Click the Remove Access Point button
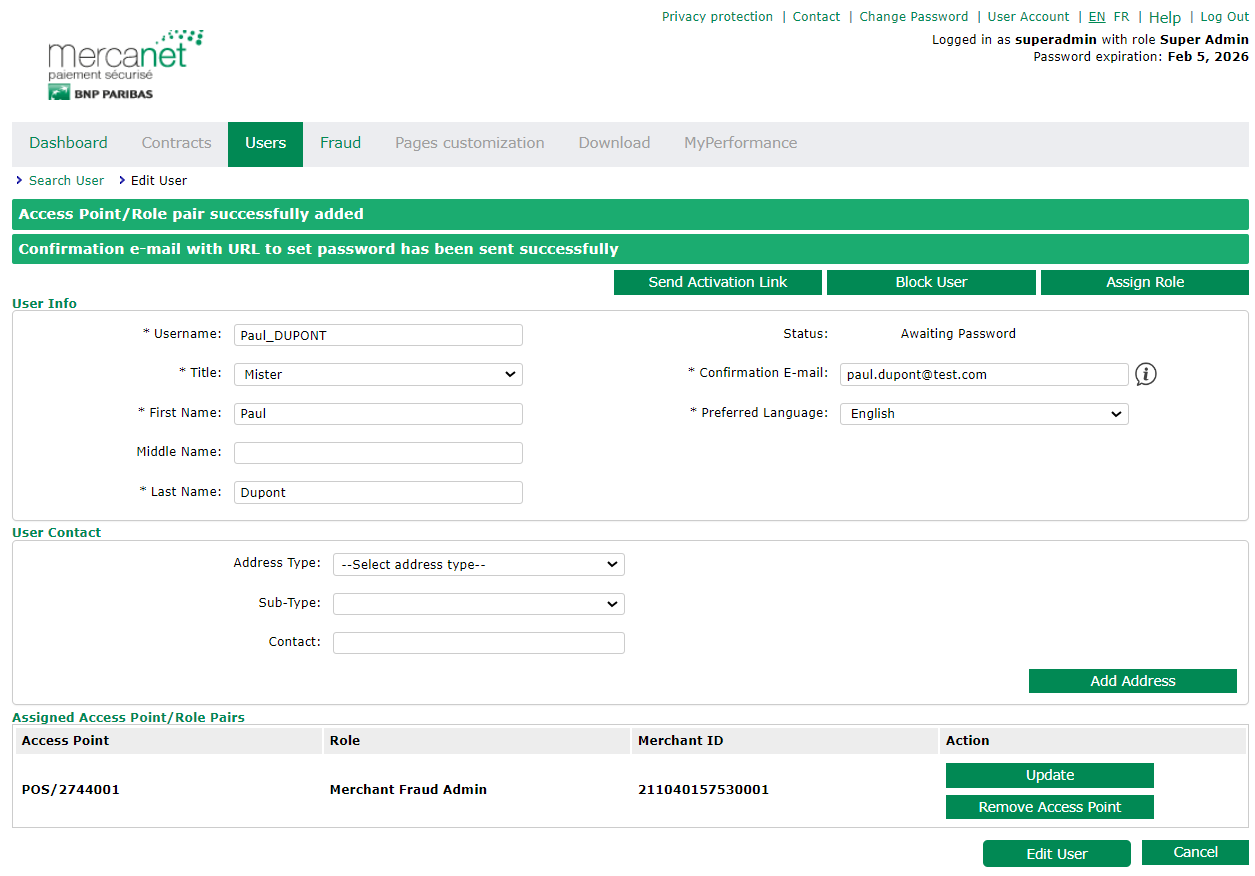The height and width of the screenshot is (876, 1255). tap(1049, 807)
